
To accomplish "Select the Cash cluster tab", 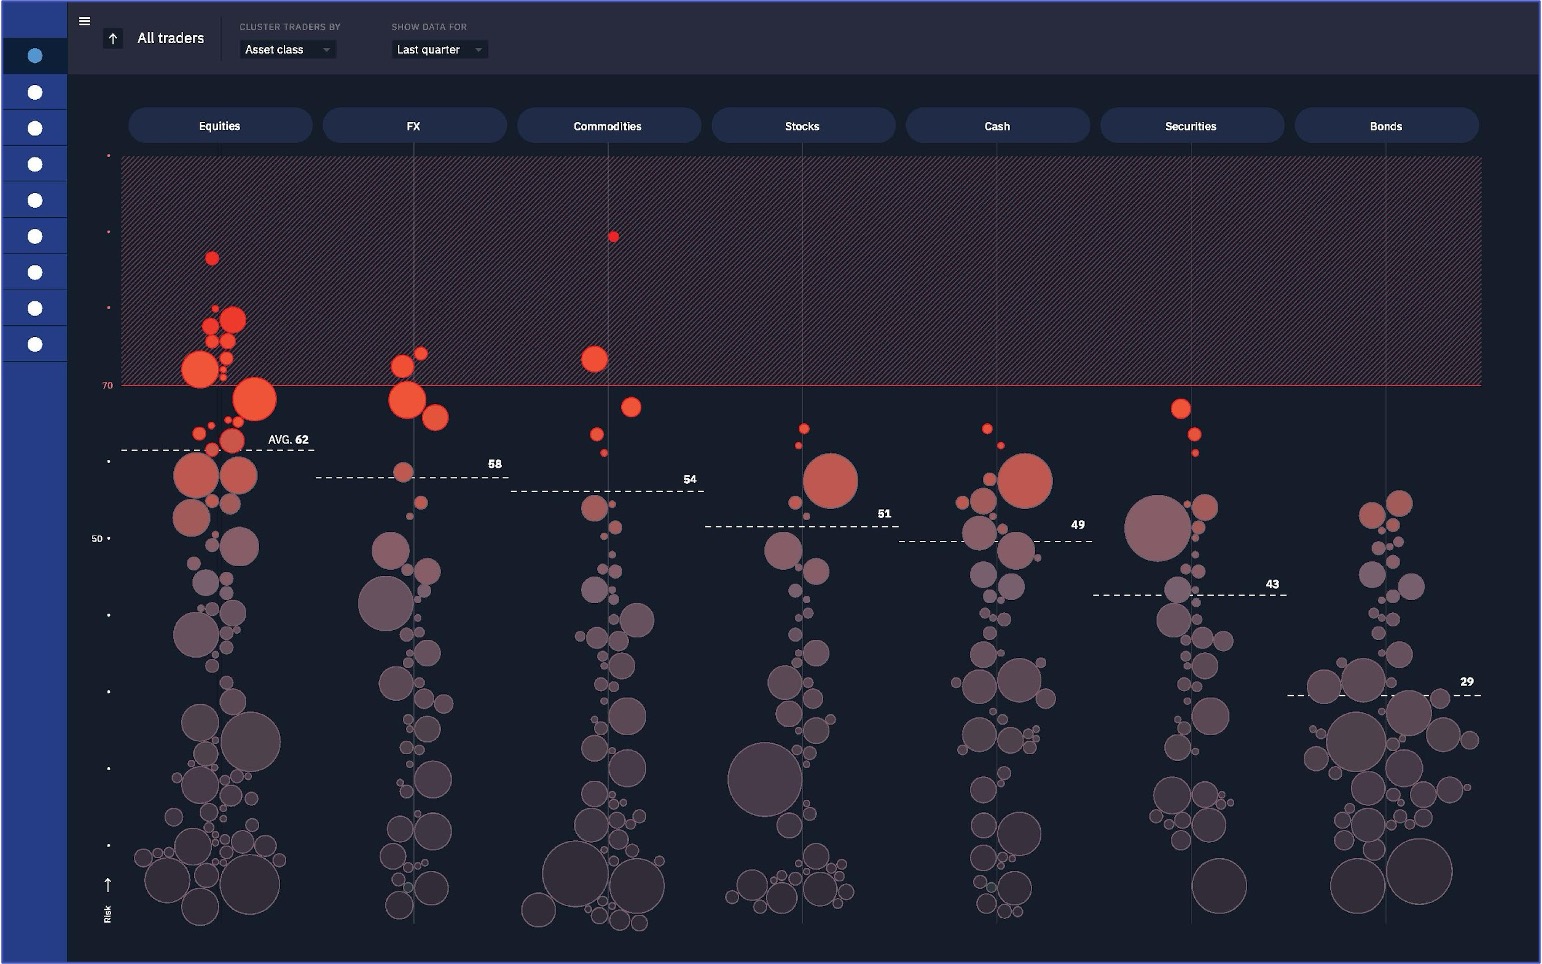I will point(997,126).
